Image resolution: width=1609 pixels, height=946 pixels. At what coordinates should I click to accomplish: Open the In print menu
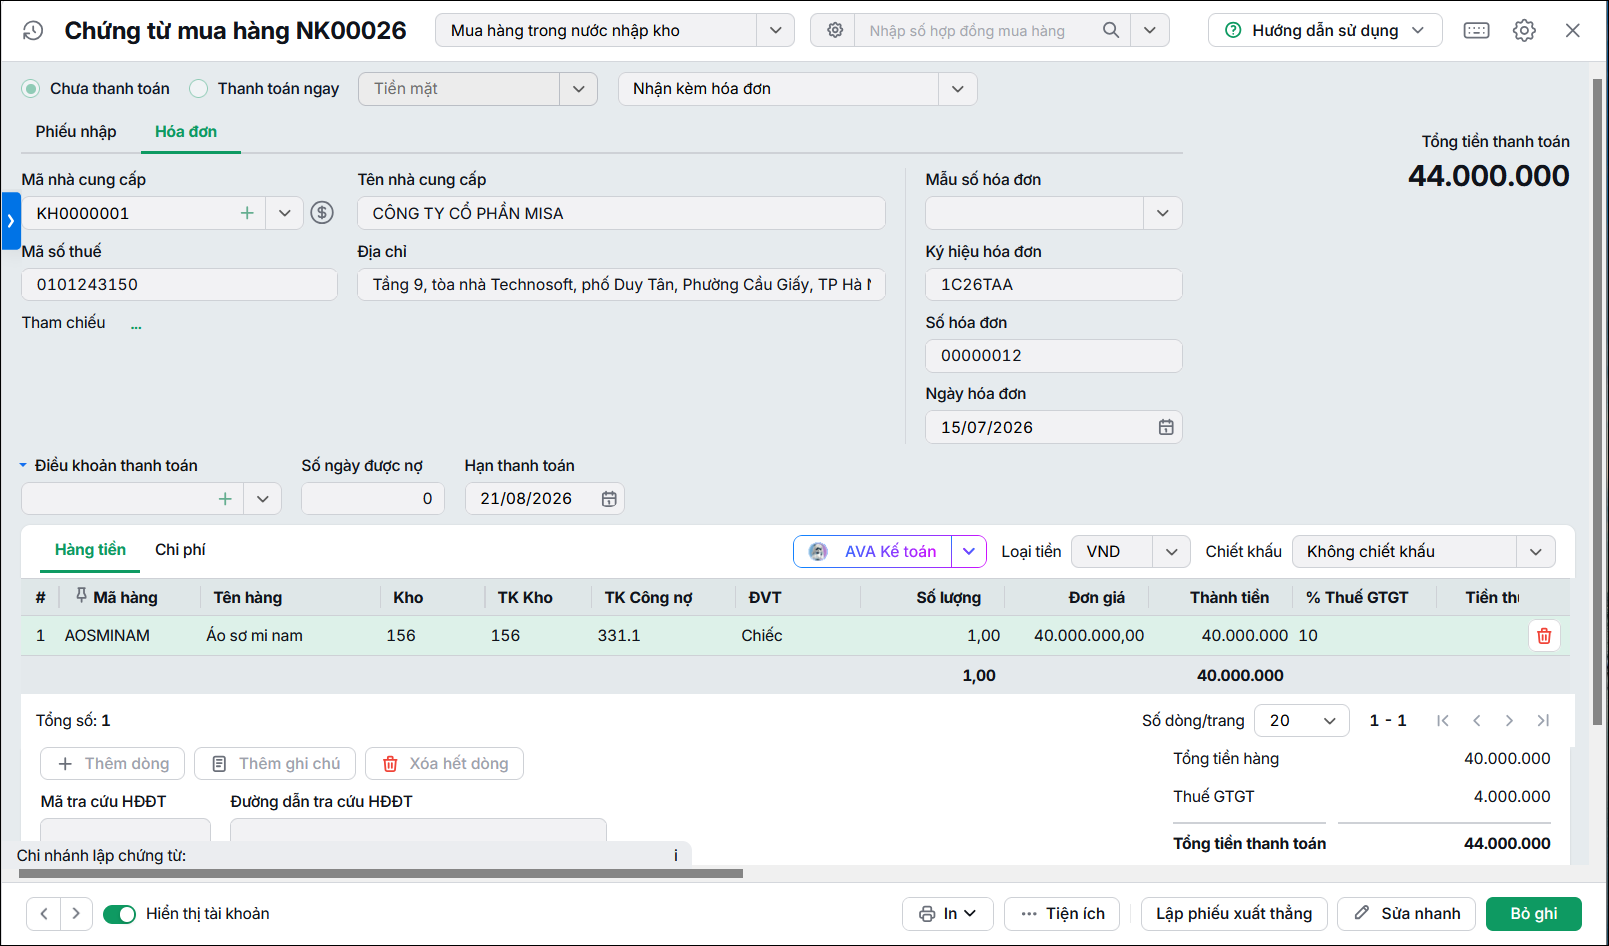(947, 914)
